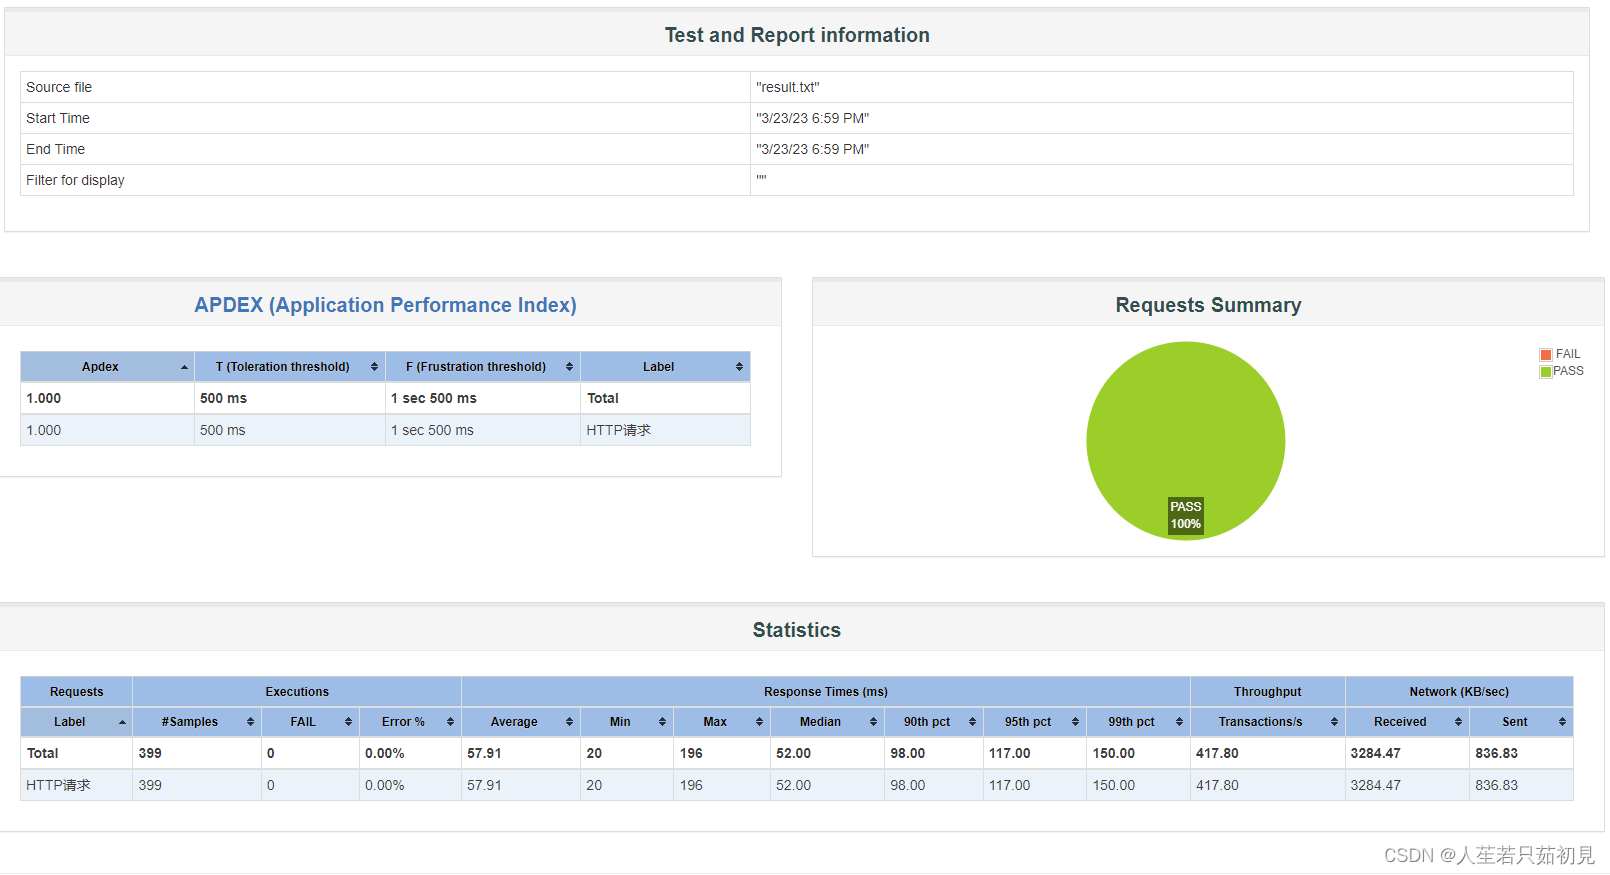Click sort arrows on Min header

[662, 722]
